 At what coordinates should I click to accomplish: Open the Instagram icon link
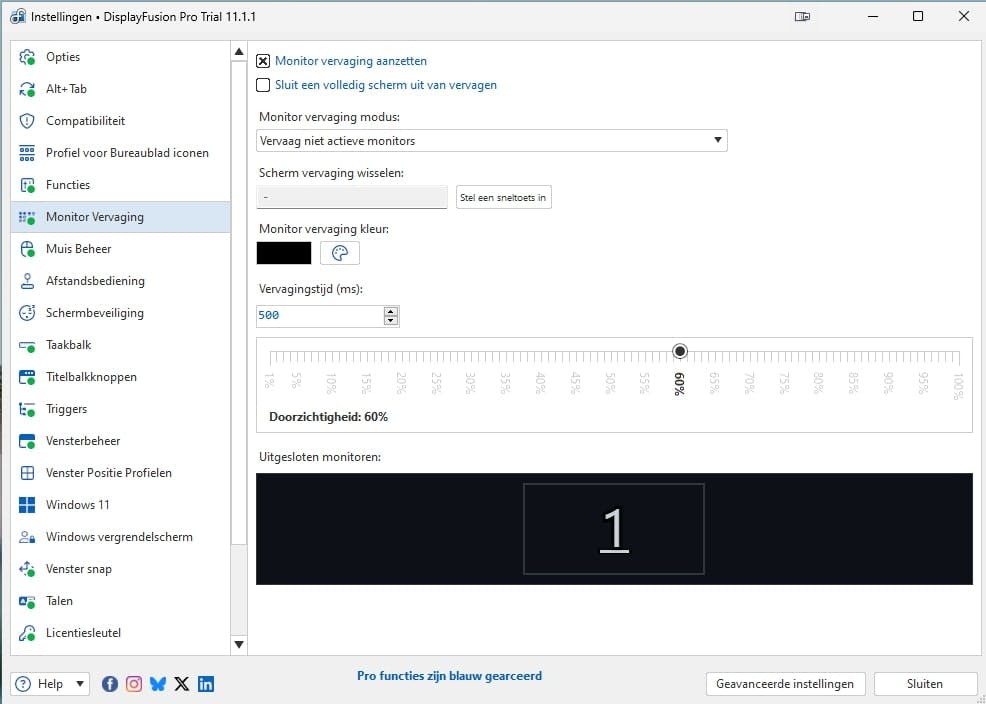coord(134,684)
